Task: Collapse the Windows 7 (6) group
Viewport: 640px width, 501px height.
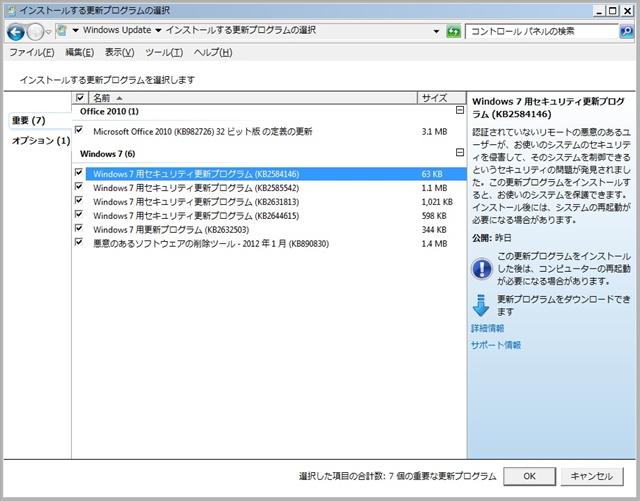Action: coord(460,153)
